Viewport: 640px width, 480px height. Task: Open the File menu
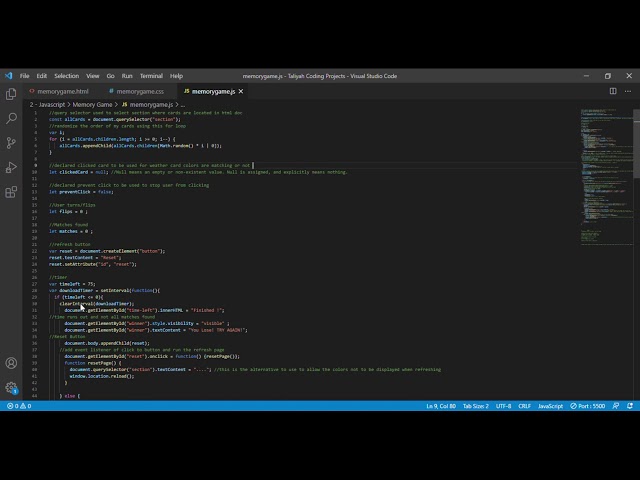(x=24, y=76)
